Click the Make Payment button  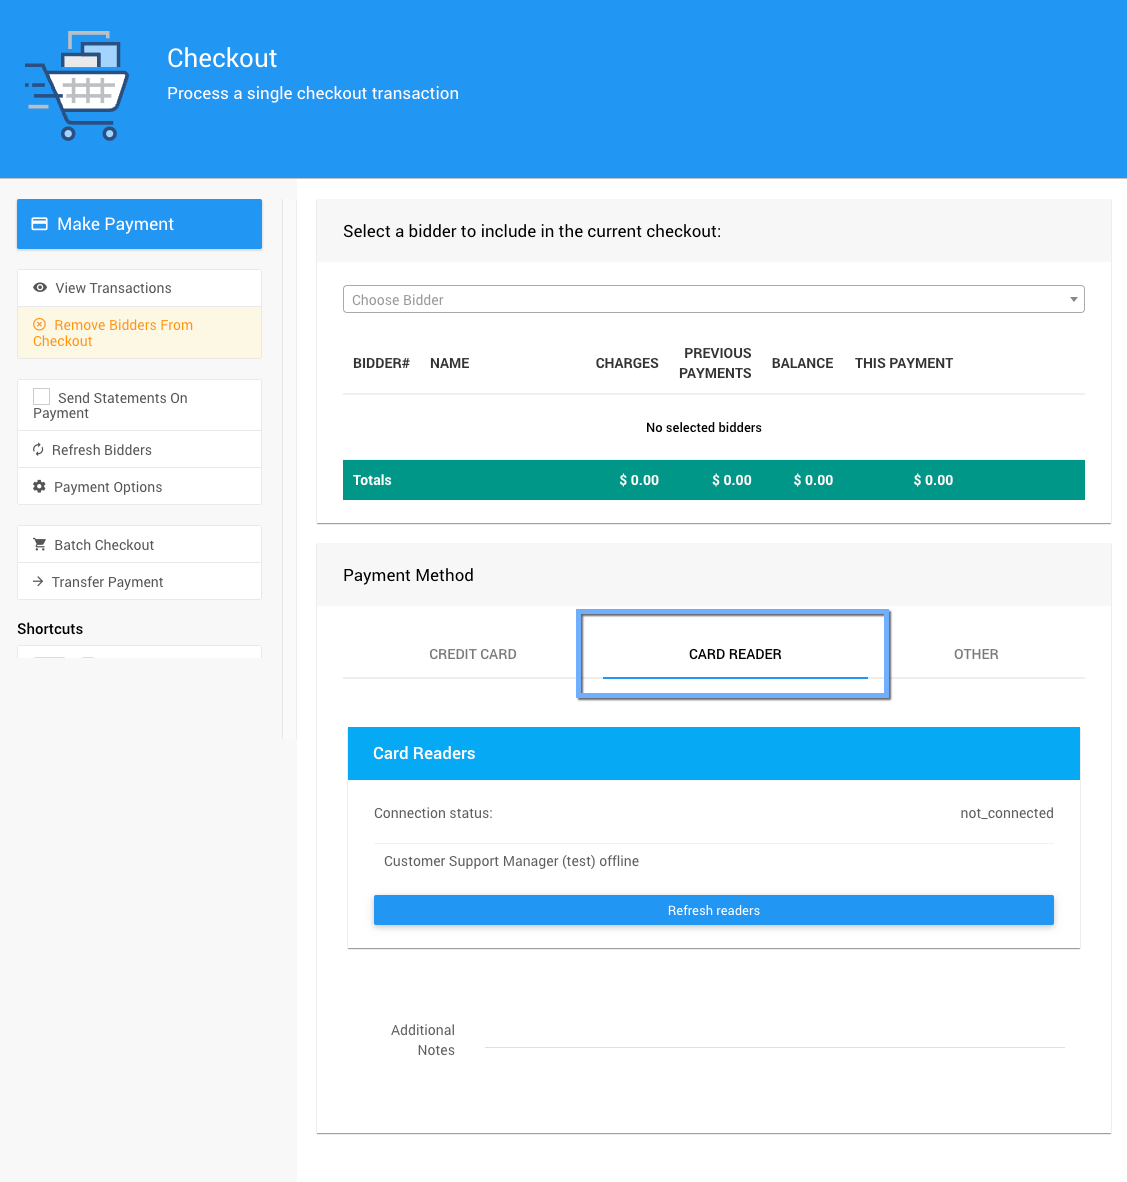coord(139,224)
